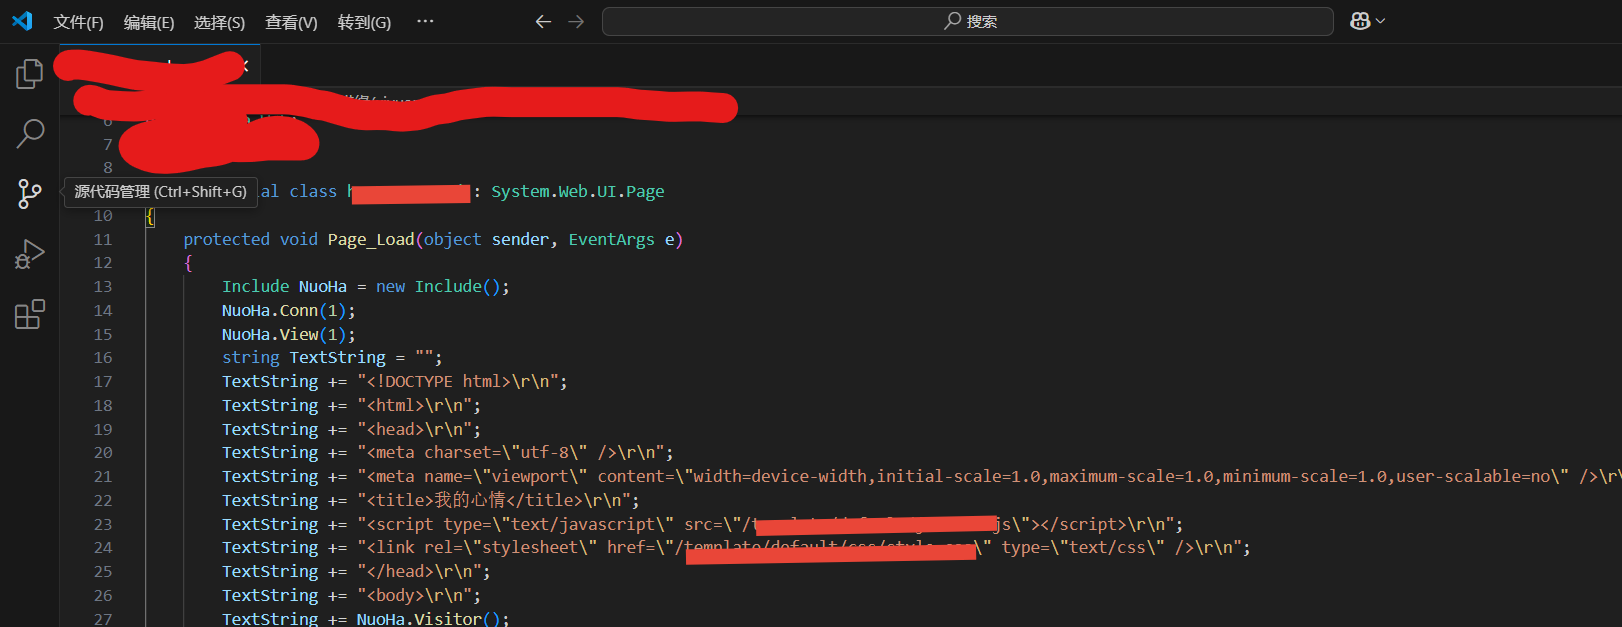The height and width of the screenshot is (627, 1622).
Task: Click the NuoHa.Conn(1) statement
Action: (288, 310)
